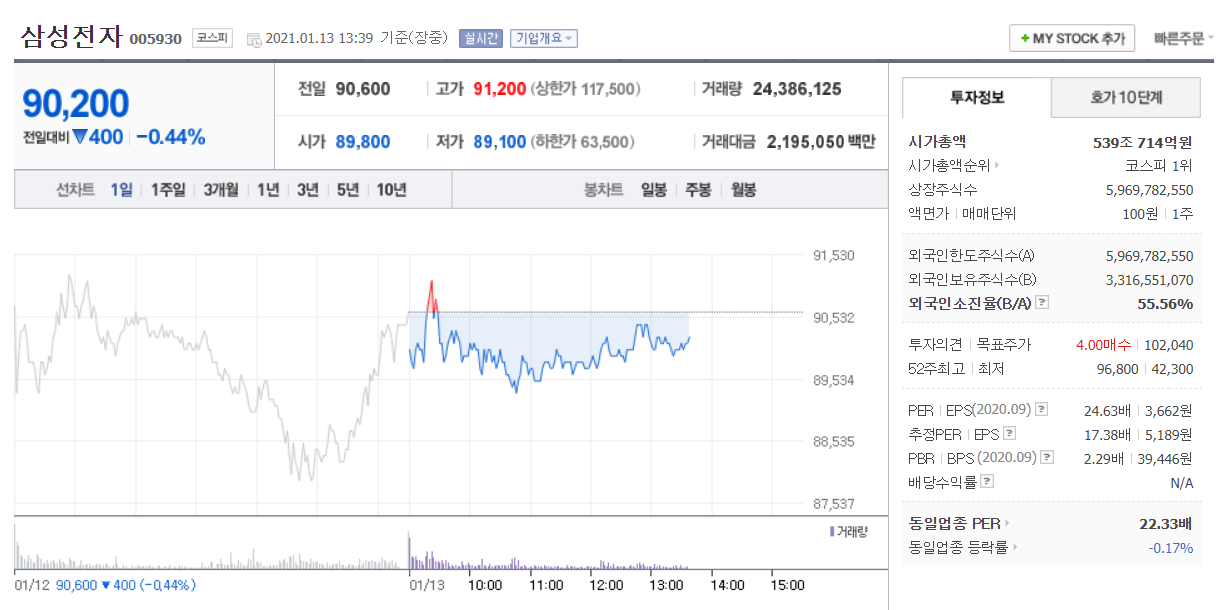Screen dimensions: 1227x610
Task: Toggle the 실시간 realtime badge
Action: 481,39
